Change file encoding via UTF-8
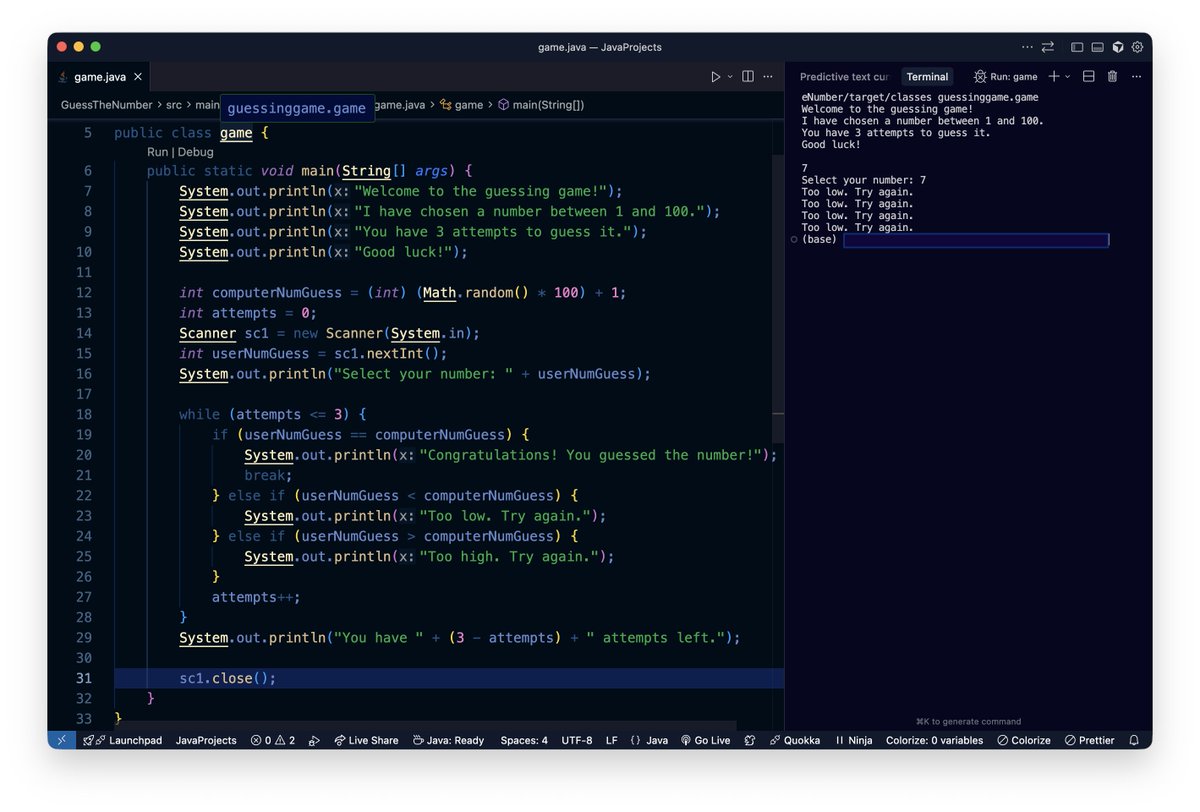The width and height of the screenshot is (1200, 812). click(577, 740)
